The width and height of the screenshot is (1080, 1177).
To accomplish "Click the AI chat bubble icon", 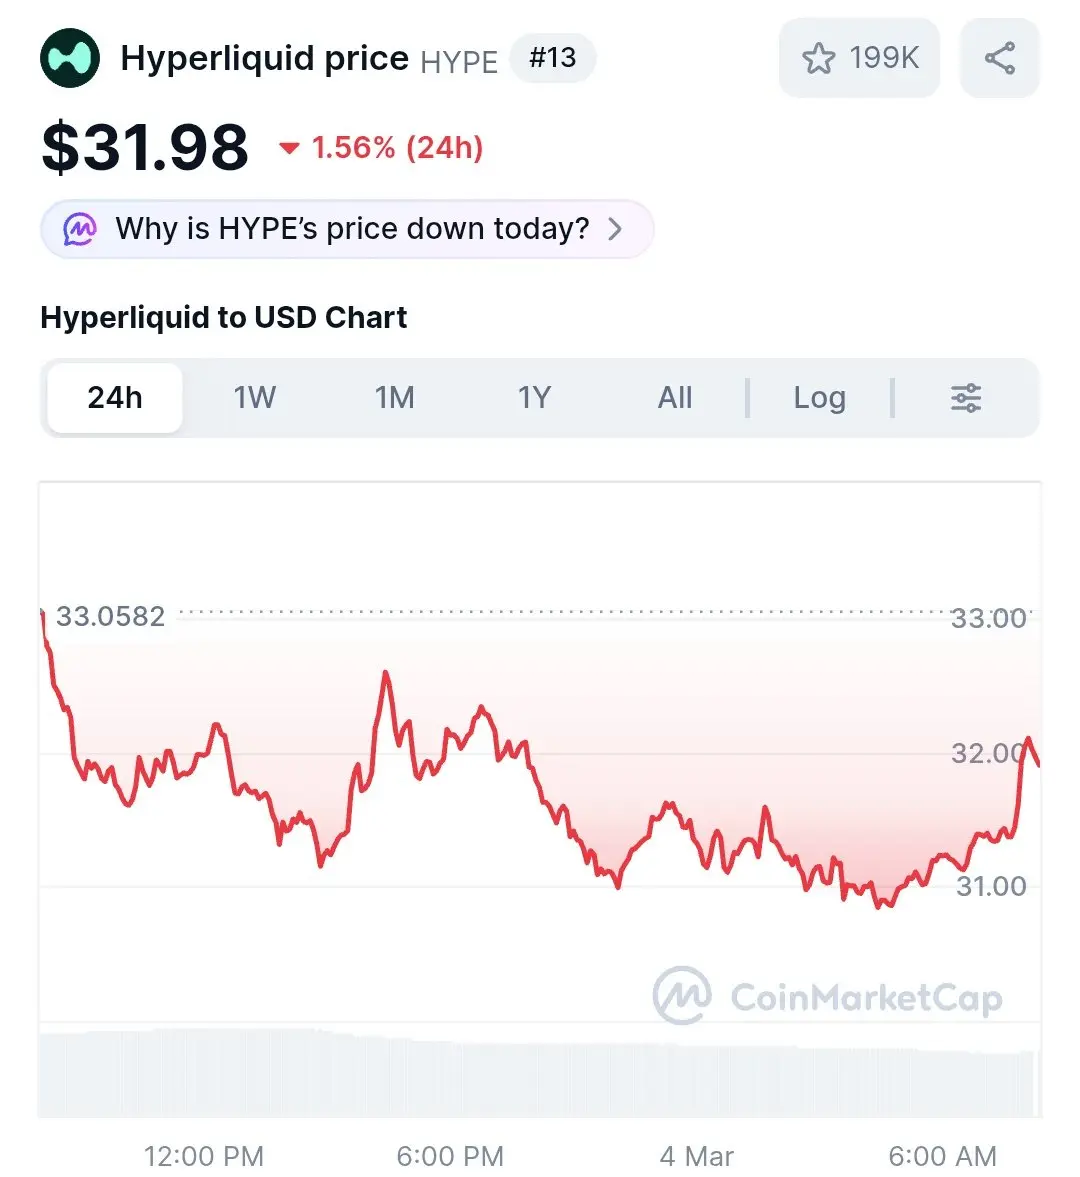I will coord(80,229).
